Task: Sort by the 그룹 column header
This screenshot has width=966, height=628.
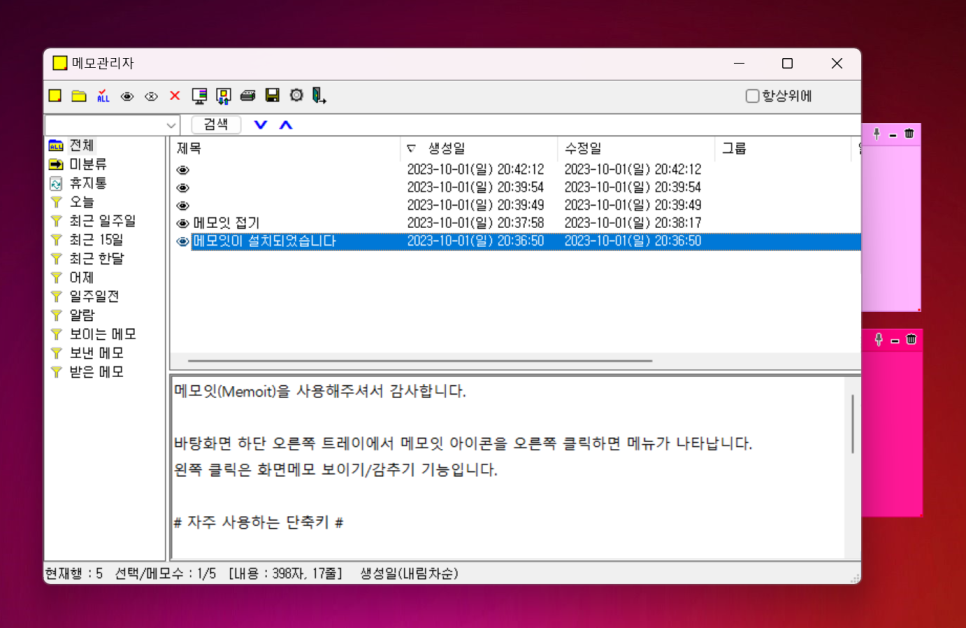Action: (782, 148)
